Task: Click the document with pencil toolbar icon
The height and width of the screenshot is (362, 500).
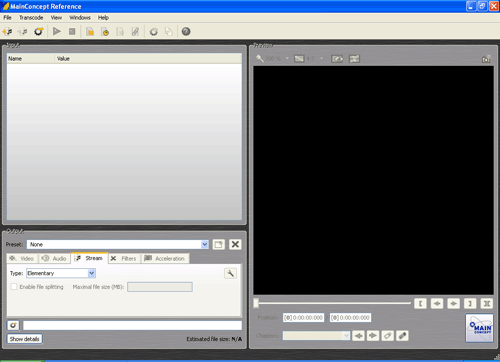Action: click(135, 32)
